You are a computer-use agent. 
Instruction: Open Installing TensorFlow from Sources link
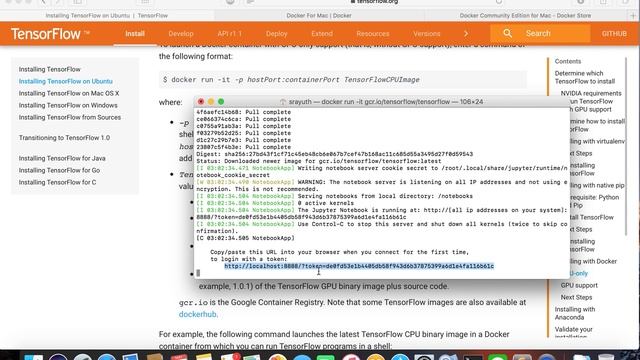[x=70, y=118]
